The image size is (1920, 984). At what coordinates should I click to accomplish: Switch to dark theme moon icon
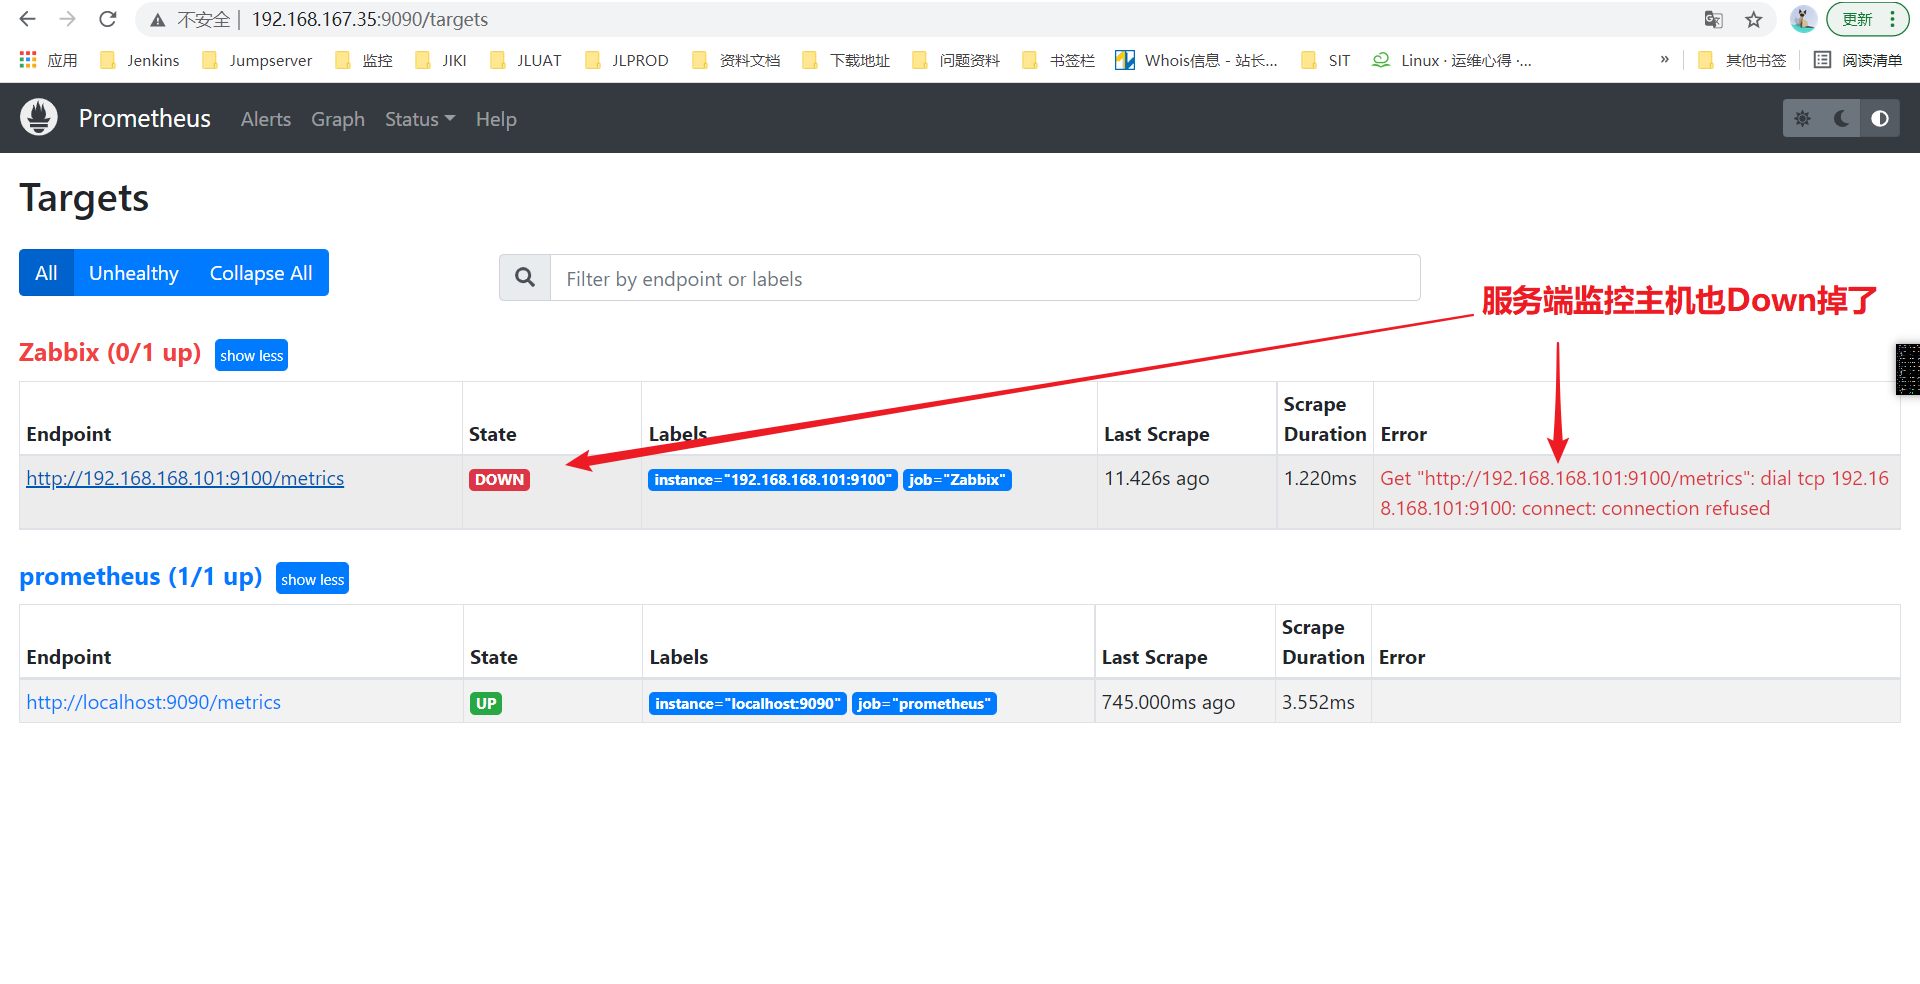click(x=1841, y=118)
